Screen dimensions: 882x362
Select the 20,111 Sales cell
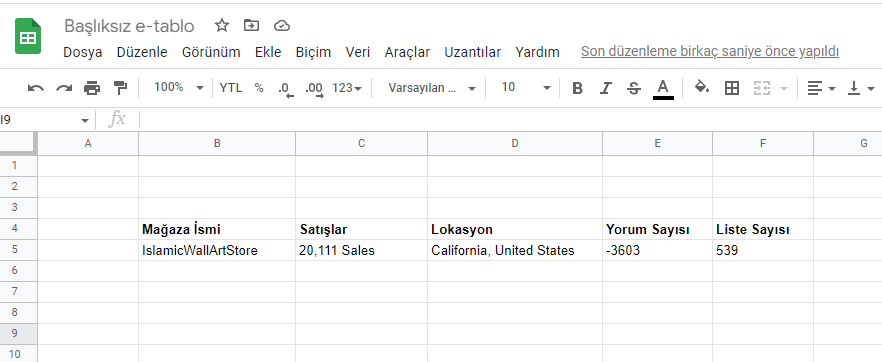[362, 250]
